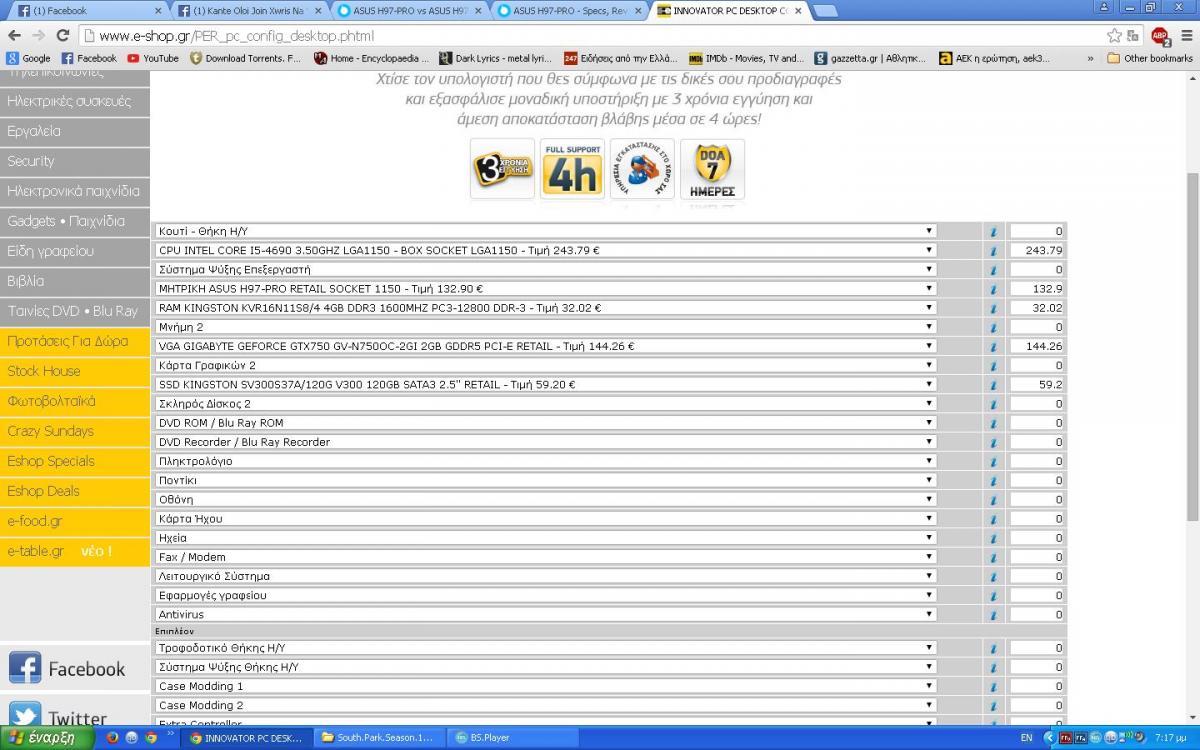
Task: Switch to the ASUS H97-PRO vs ASUS tab
Action: pyautogui.click(x=408, y=10)
